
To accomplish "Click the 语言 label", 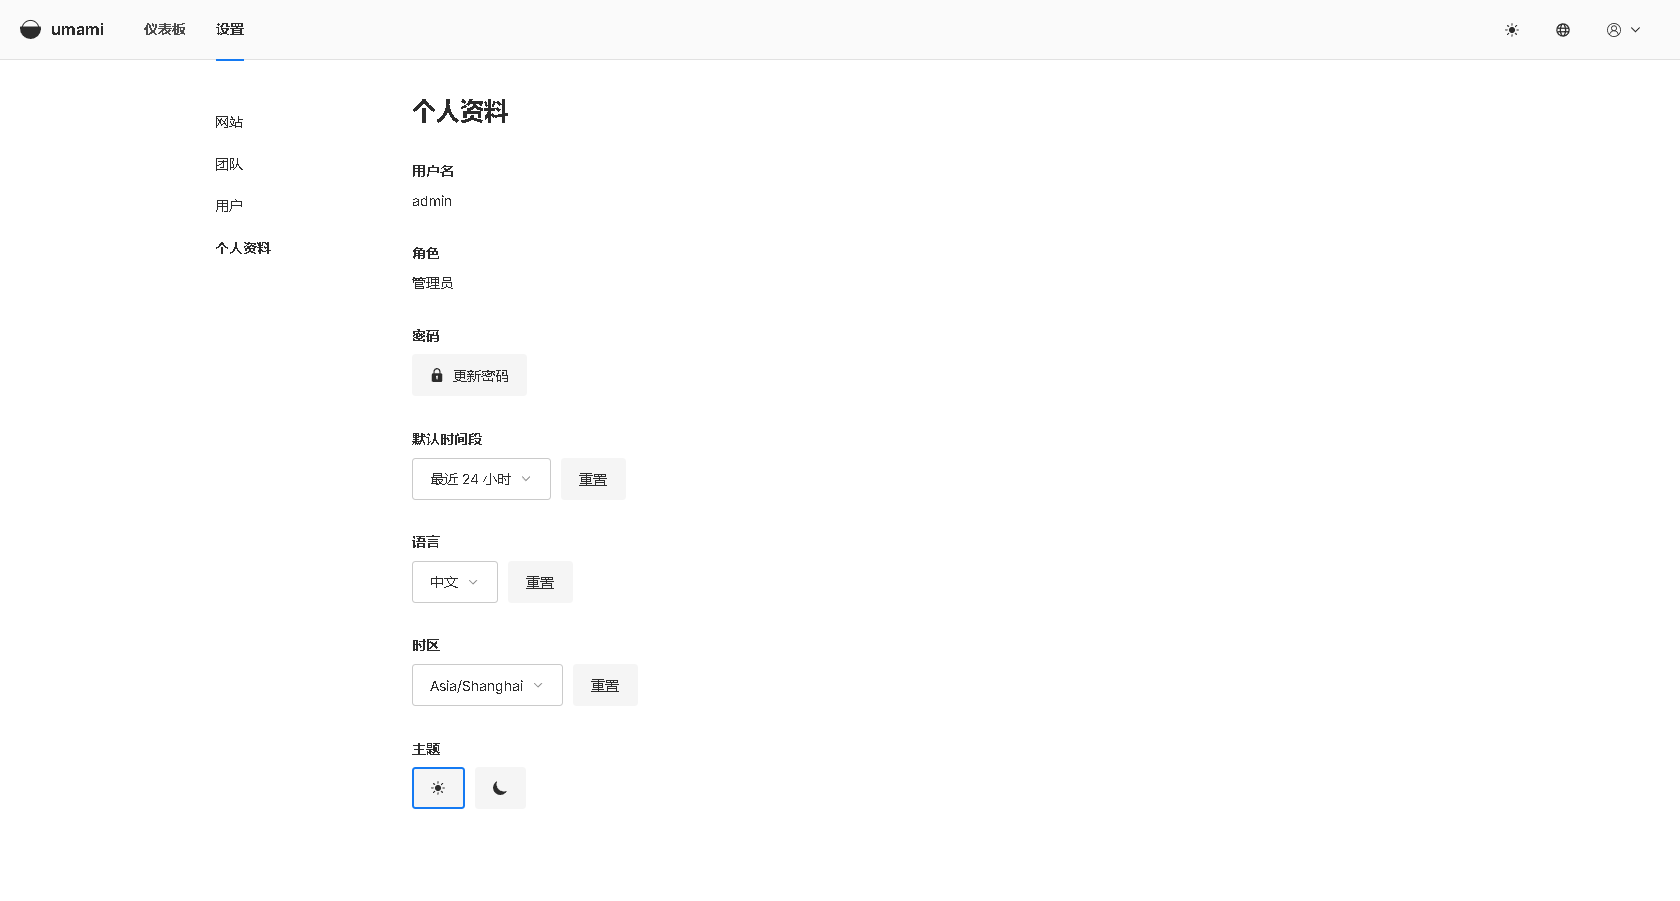I will coord(426,542).
